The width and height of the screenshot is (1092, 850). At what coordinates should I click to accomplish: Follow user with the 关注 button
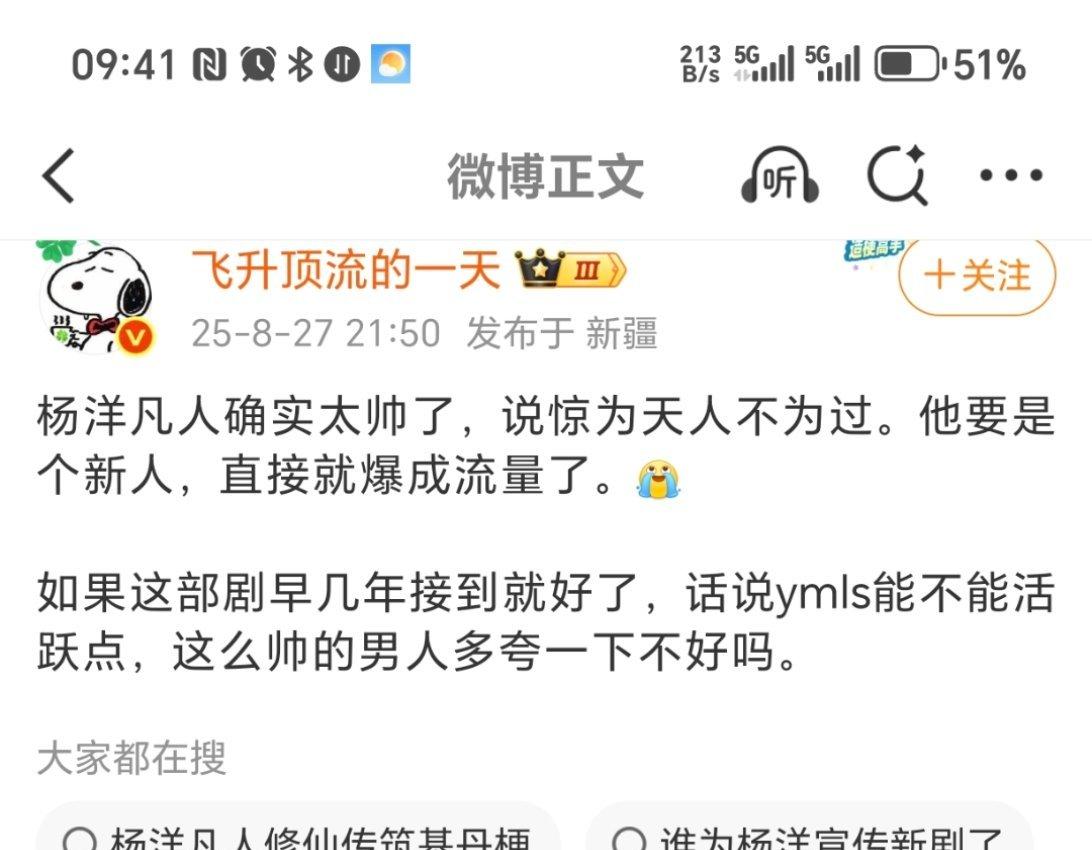coord(977,275)
